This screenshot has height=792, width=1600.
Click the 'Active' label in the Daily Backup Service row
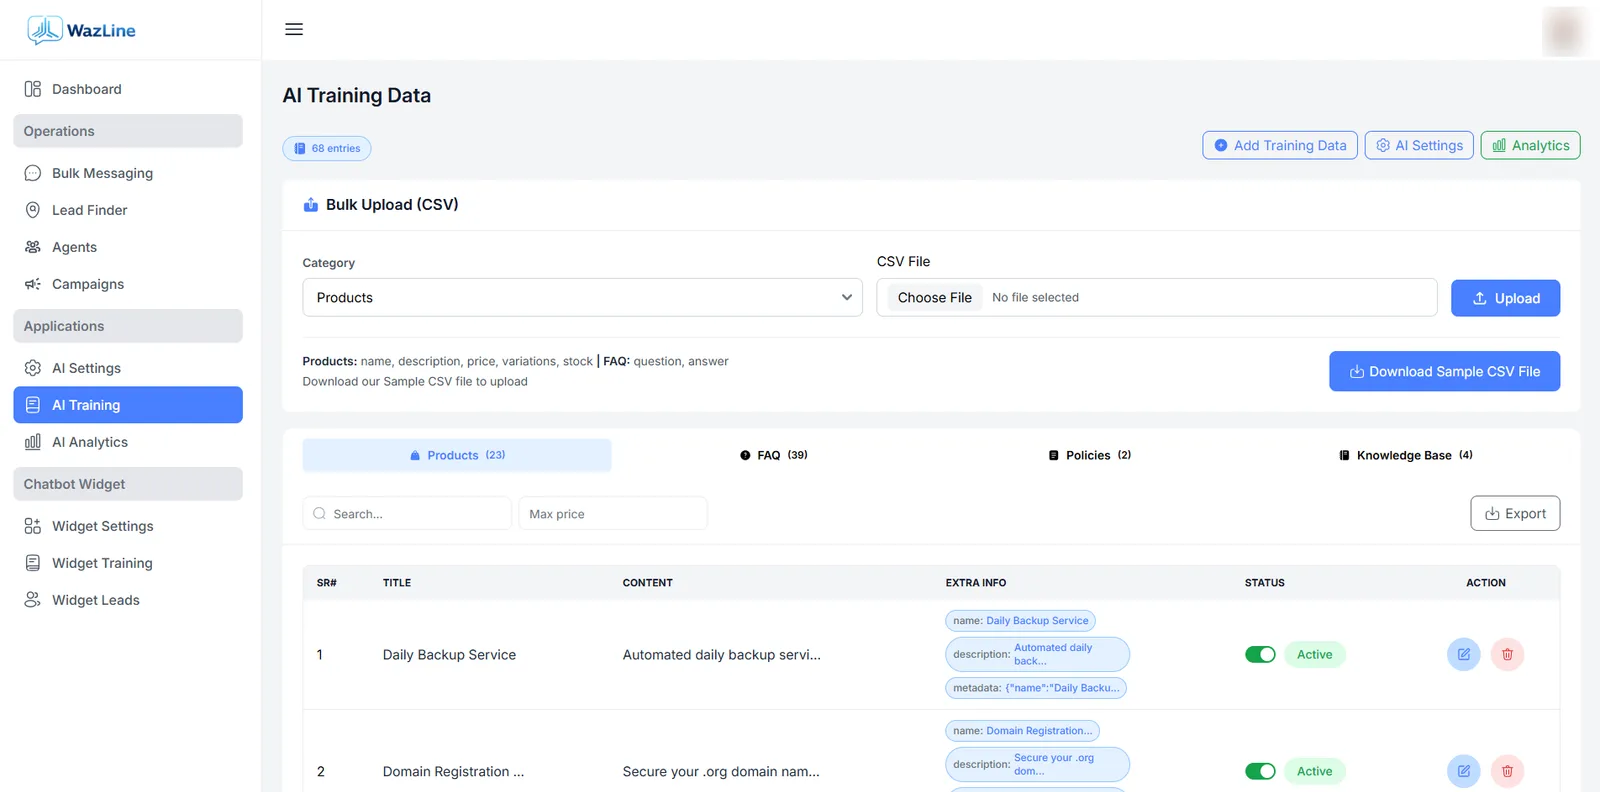click(x=1314, y=654)
